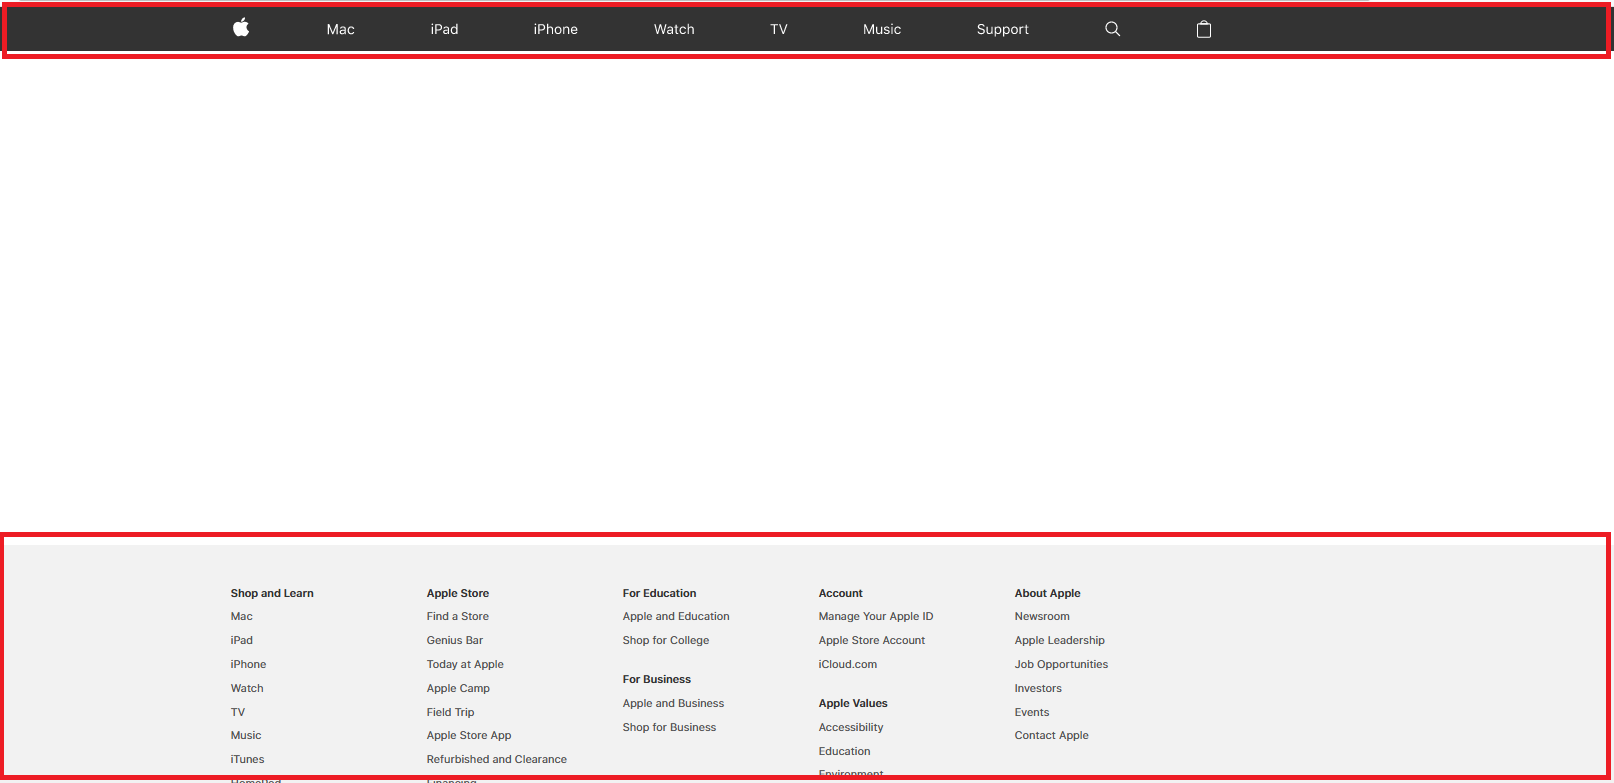
Task: Go to iCloud.com footer link
Action: tap(847, 665)
